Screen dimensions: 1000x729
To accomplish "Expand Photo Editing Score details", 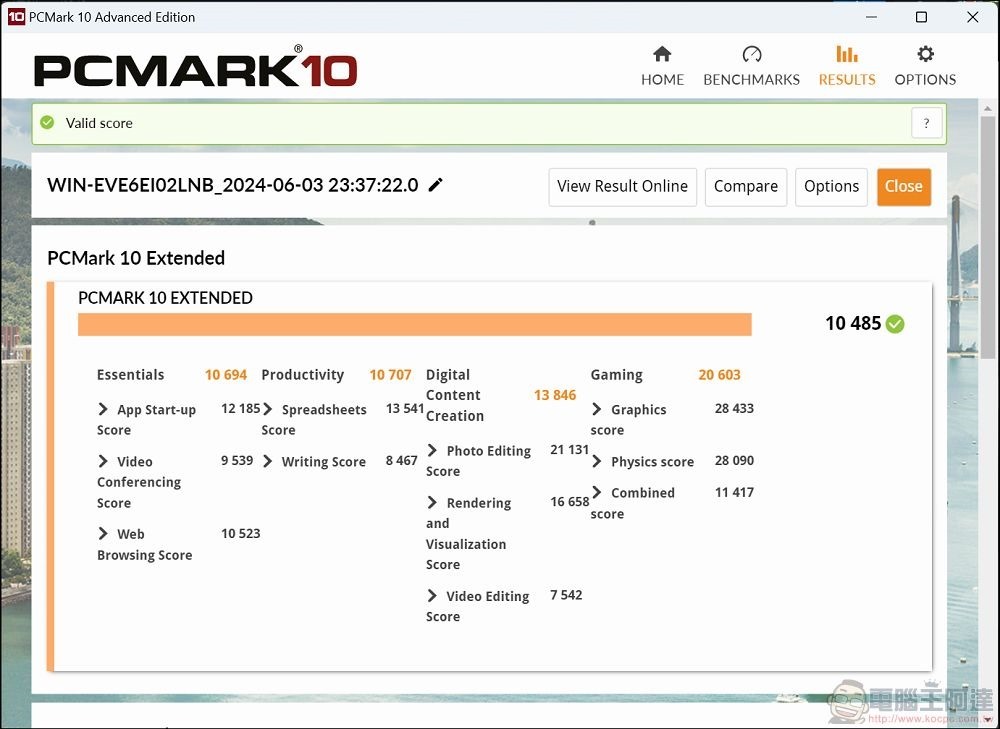I will 432,450.
